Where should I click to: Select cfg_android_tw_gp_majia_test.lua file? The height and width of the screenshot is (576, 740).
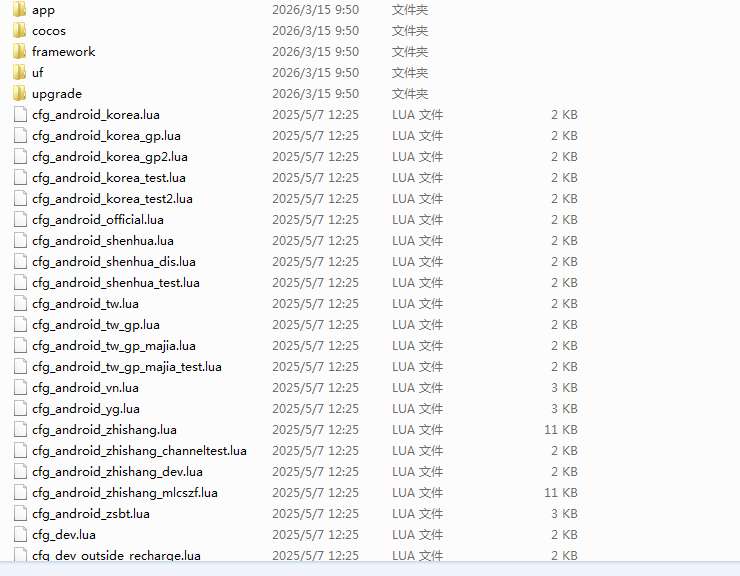coord(126,366)
